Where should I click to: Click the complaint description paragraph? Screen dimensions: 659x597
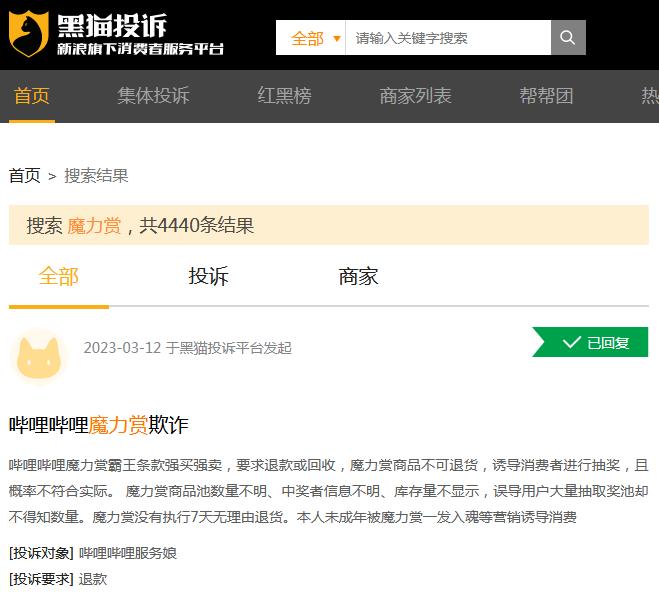[x=329, y=491]
